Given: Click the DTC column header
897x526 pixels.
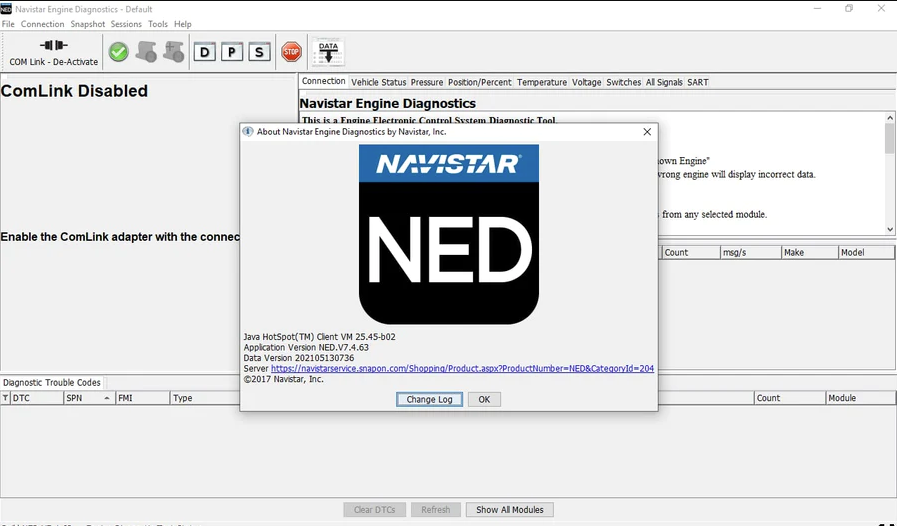Looking at the screenshot, I should click(x=37, y=398).
